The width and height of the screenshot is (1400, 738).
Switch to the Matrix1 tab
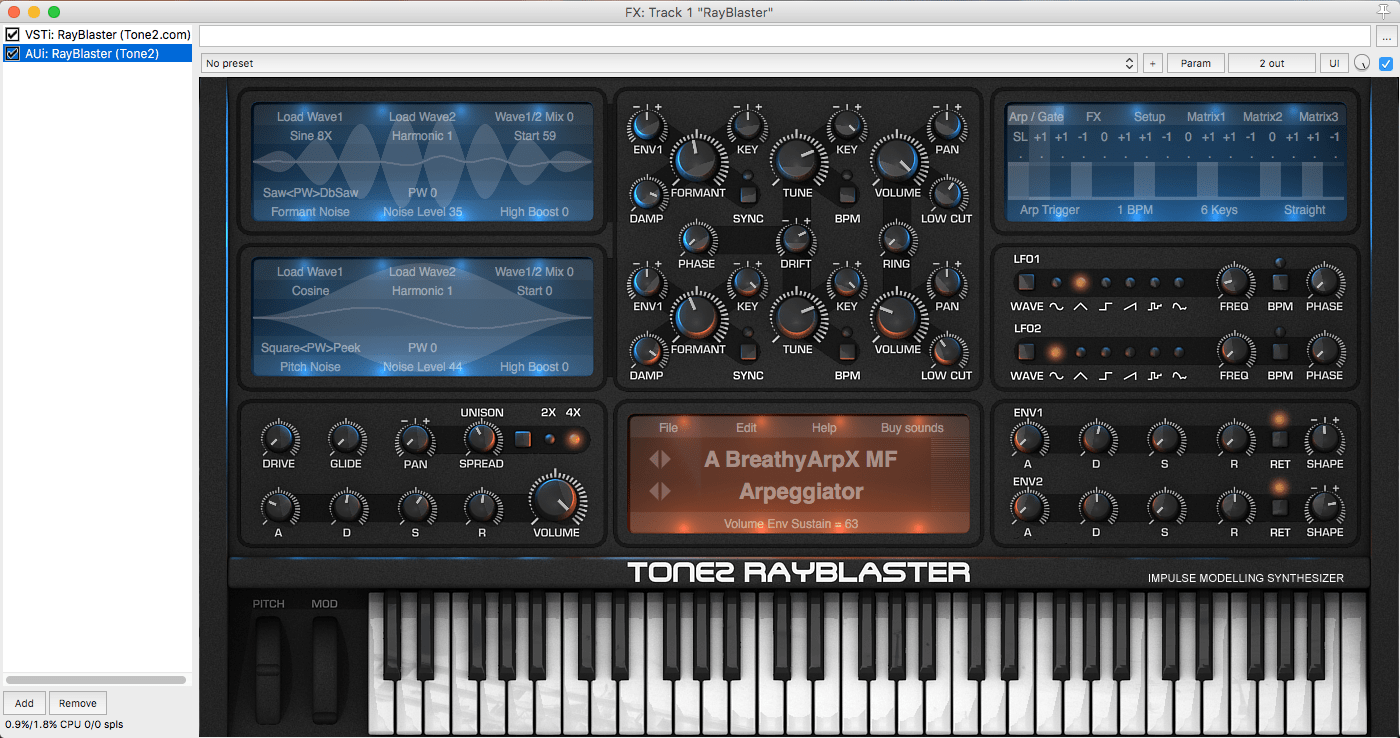pos(1206,117)
